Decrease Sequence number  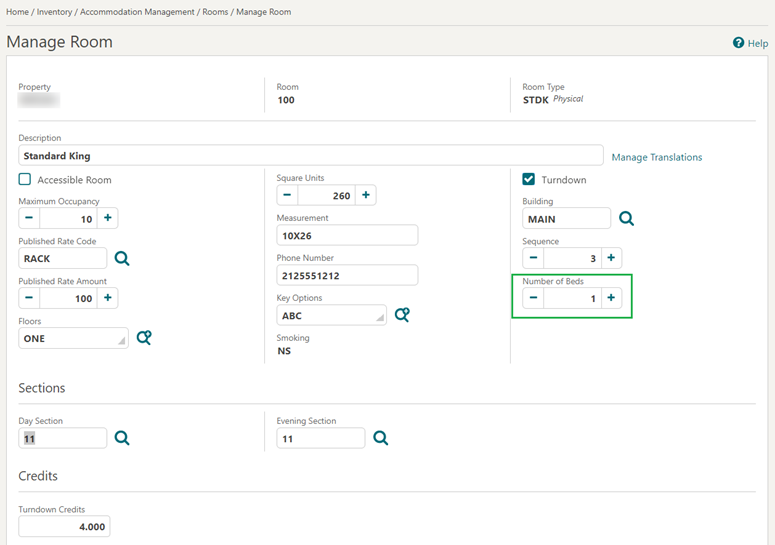pyautogui.click(x=533, y=258)
